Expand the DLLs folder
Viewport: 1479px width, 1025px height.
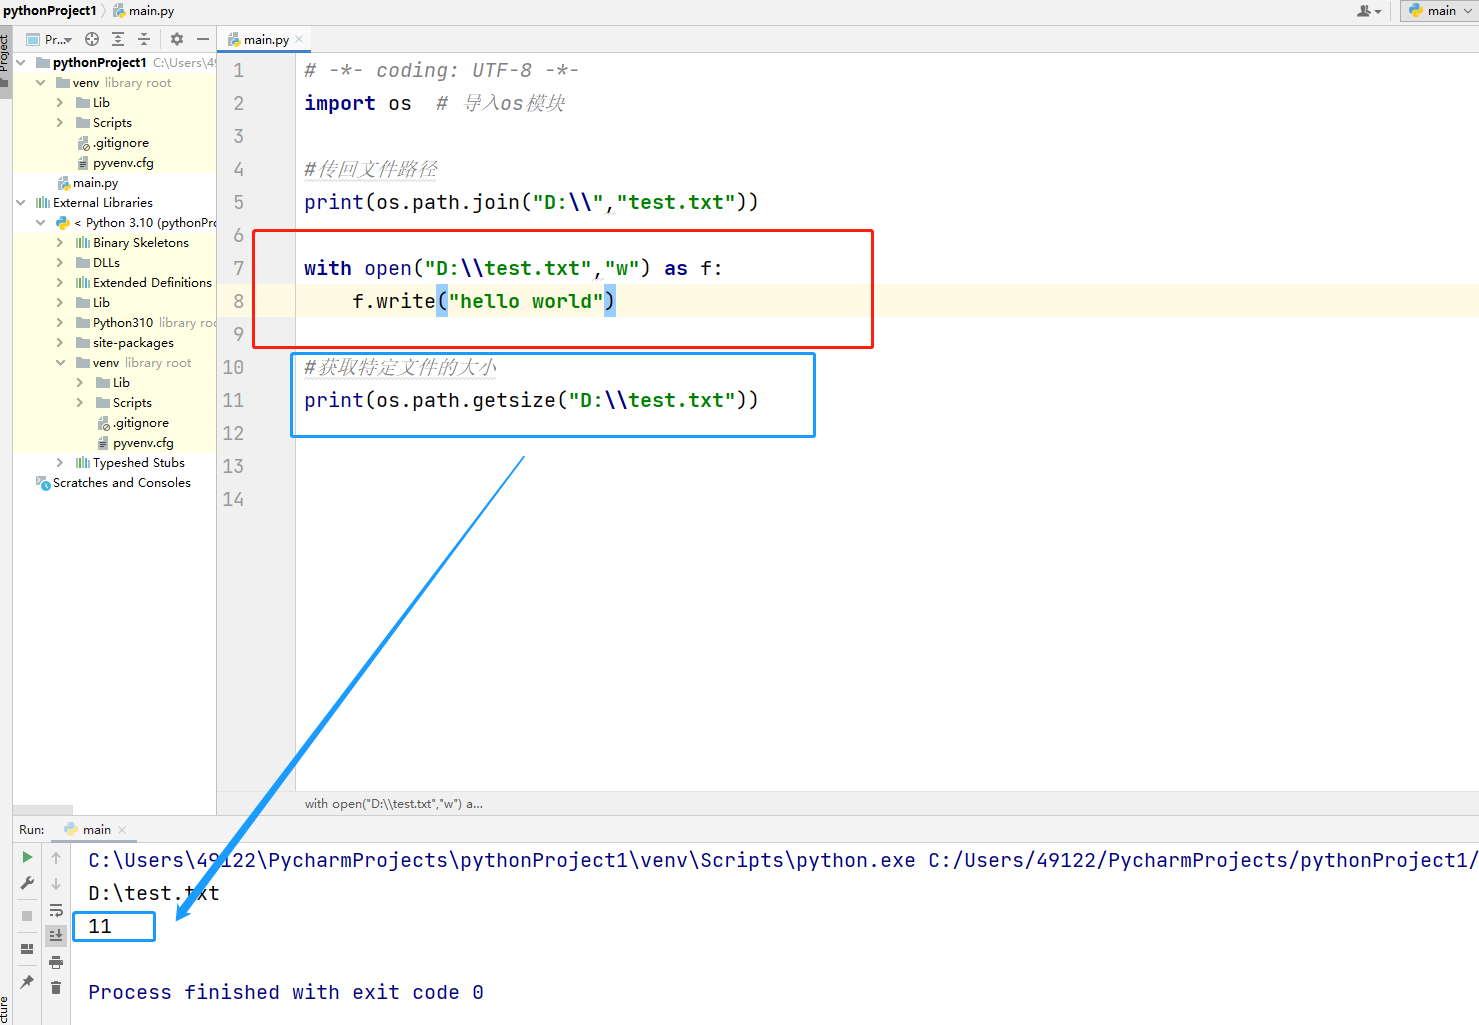point(60,263)
